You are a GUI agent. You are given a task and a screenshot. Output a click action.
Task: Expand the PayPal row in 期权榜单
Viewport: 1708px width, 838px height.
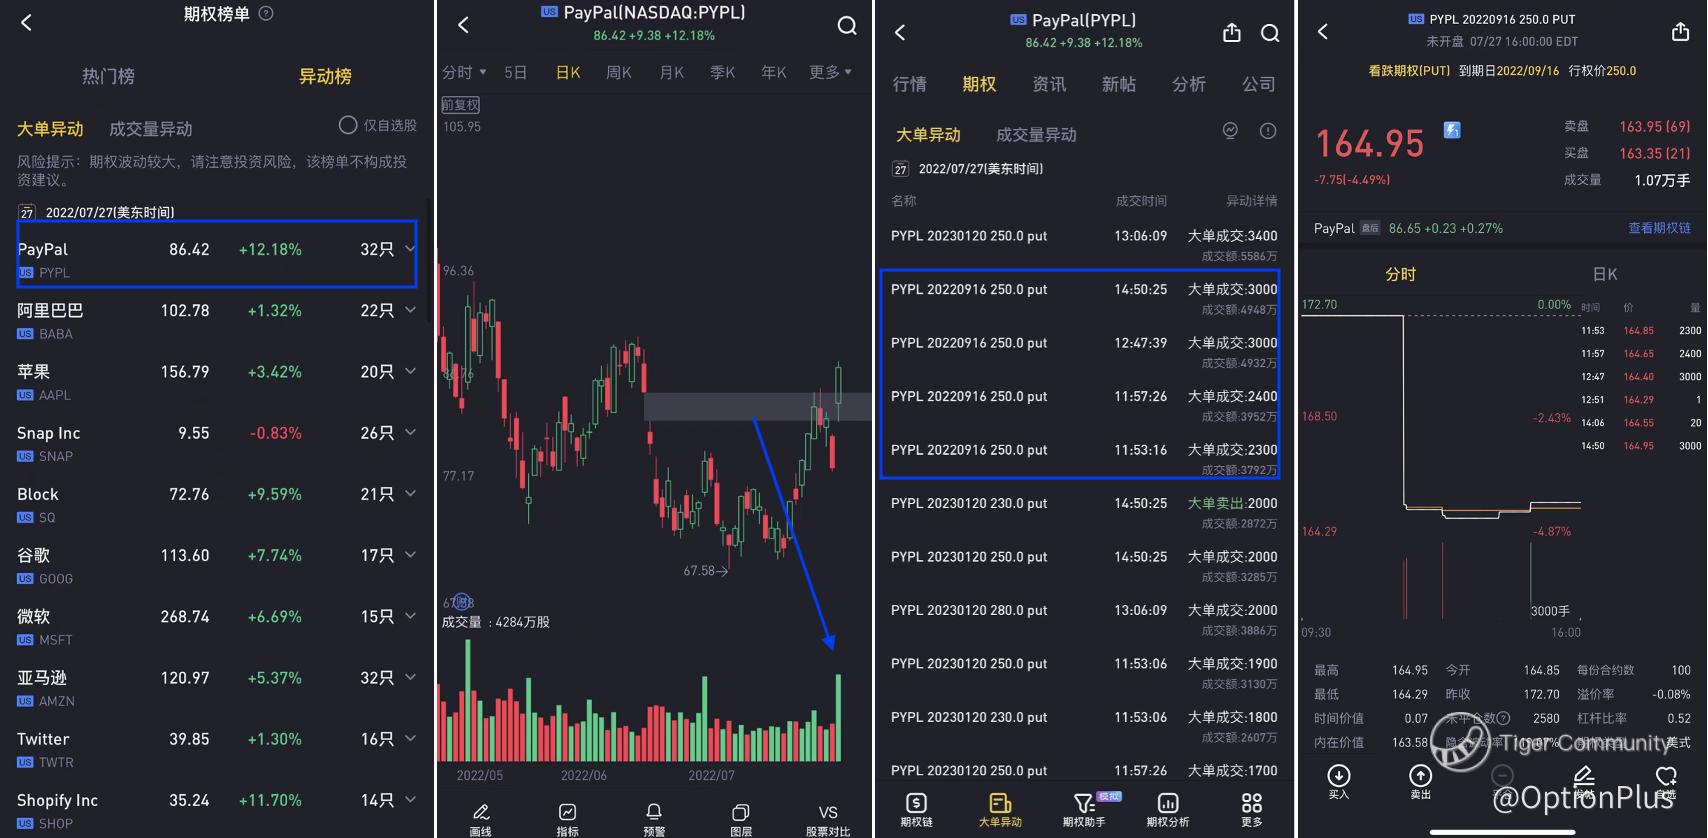[410, 249]
